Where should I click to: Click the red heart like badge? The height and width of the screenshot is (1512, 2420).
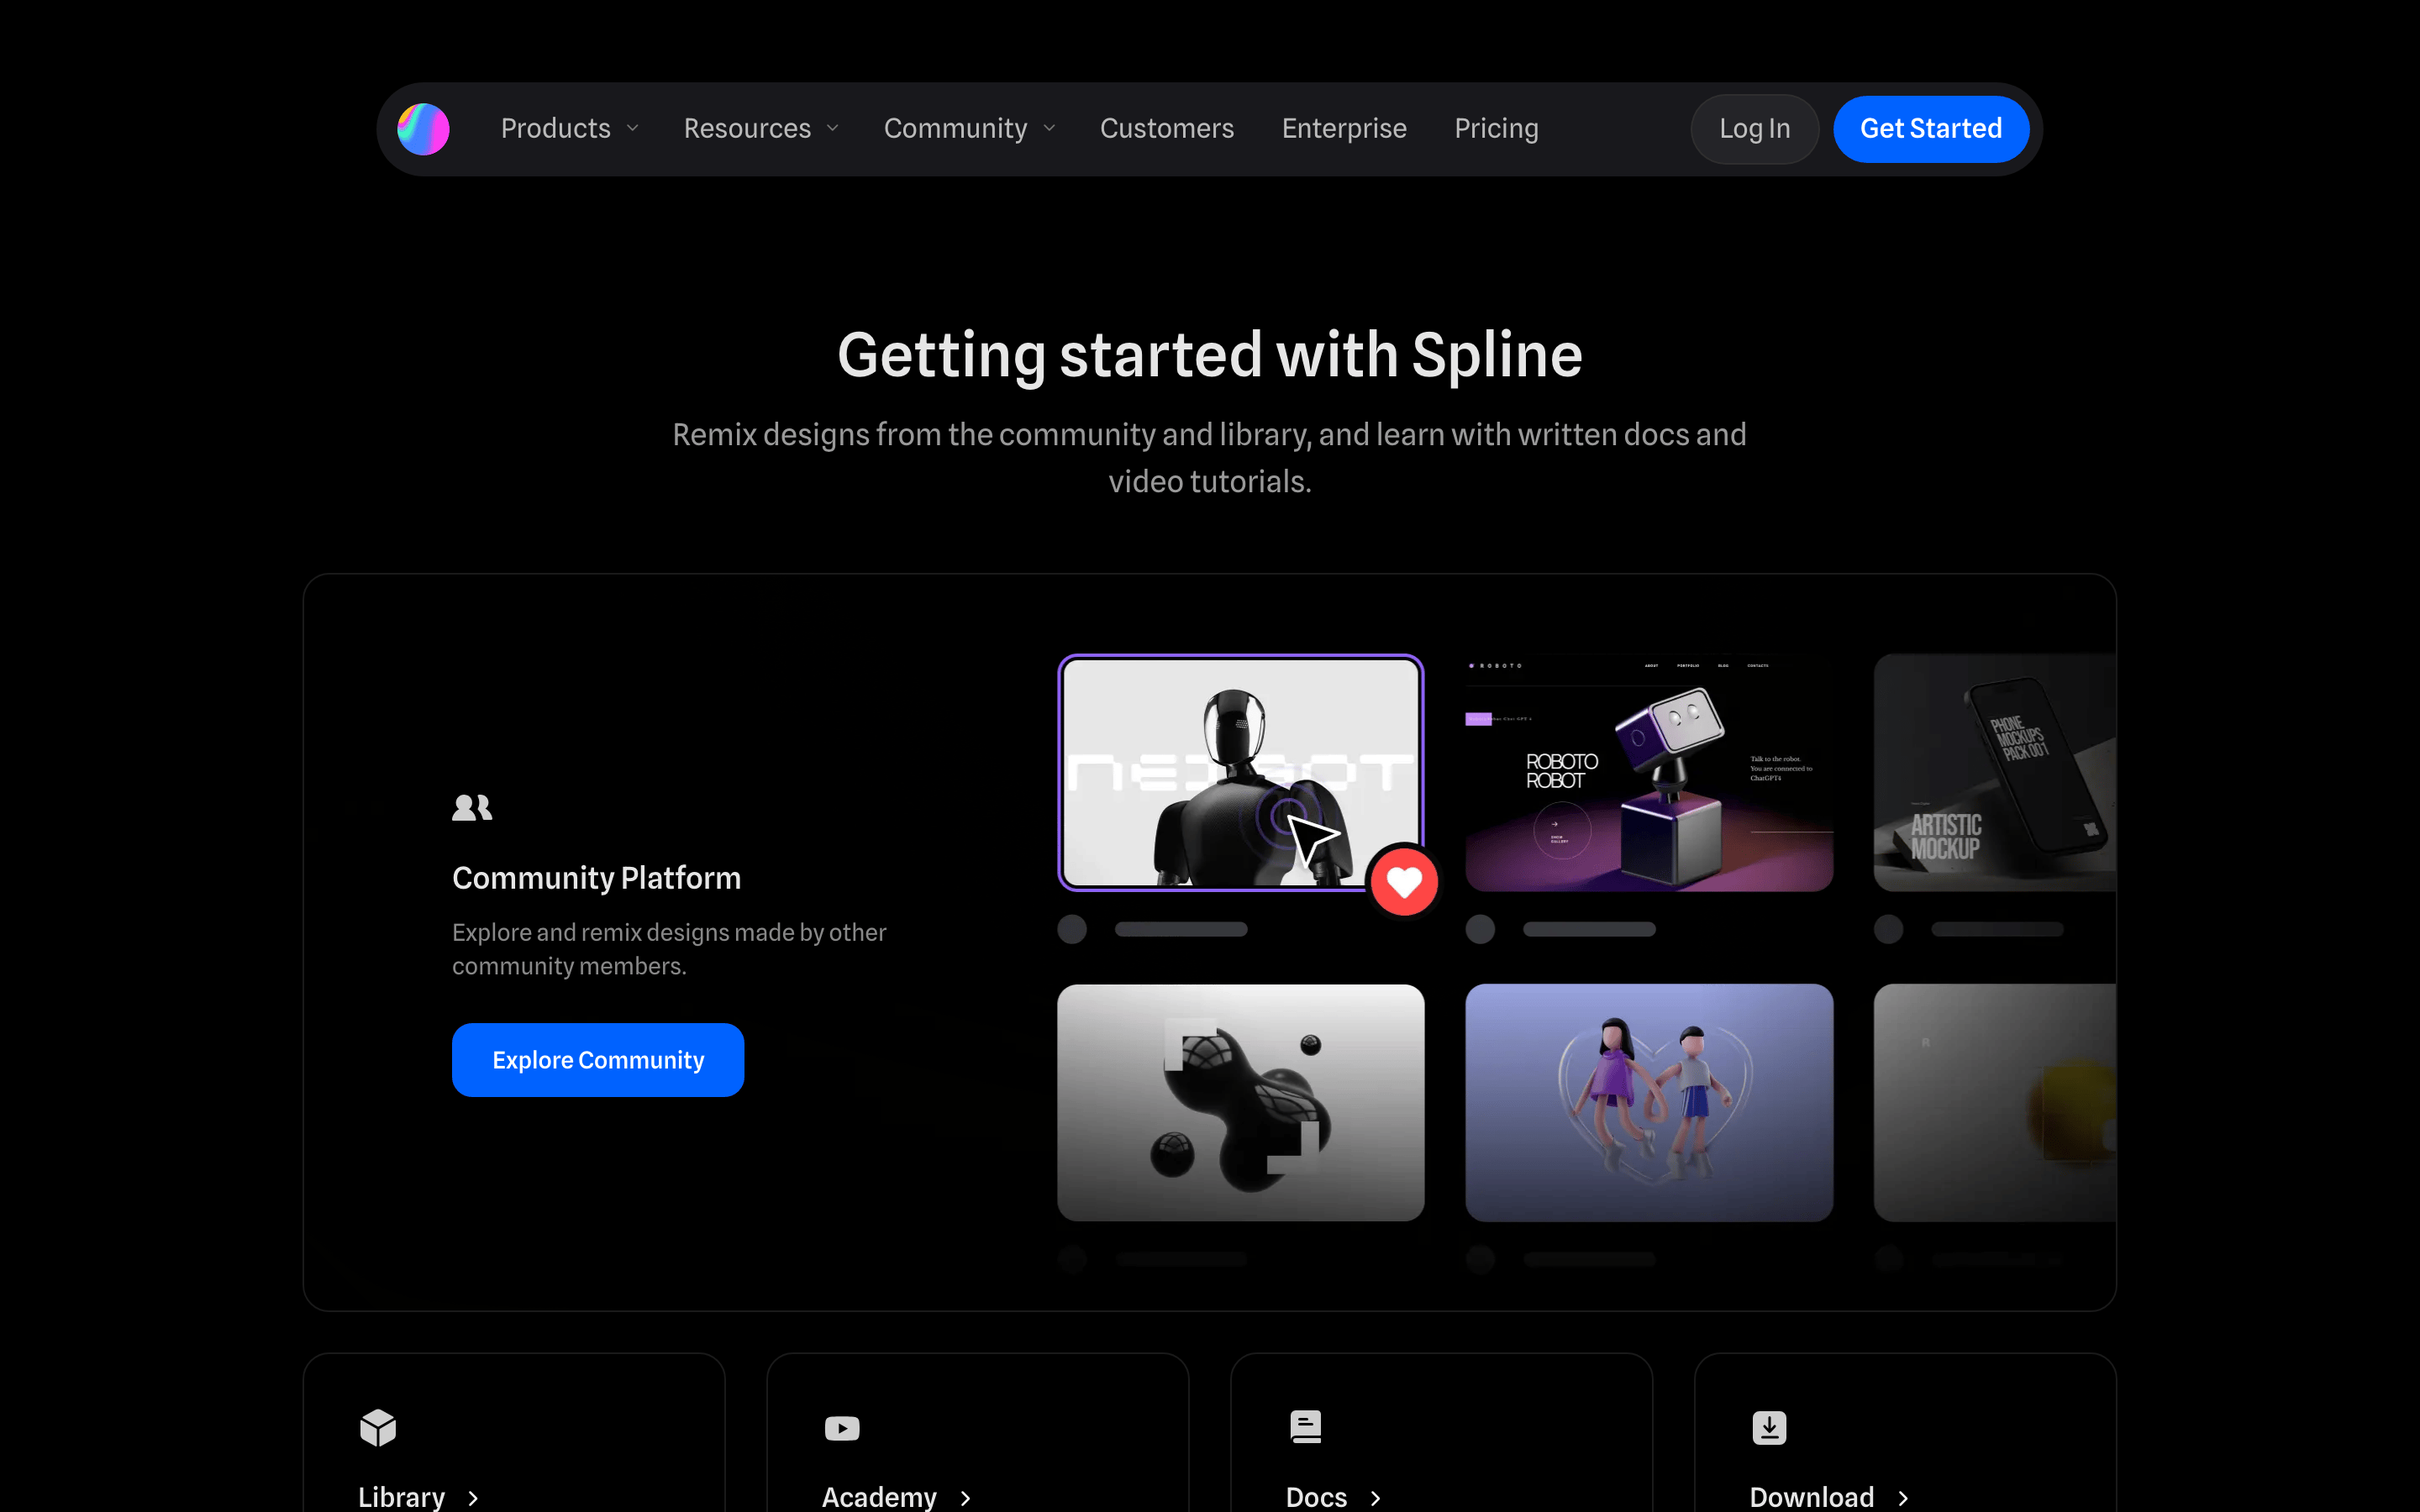pyautogui.click(x=1404, y=882)
